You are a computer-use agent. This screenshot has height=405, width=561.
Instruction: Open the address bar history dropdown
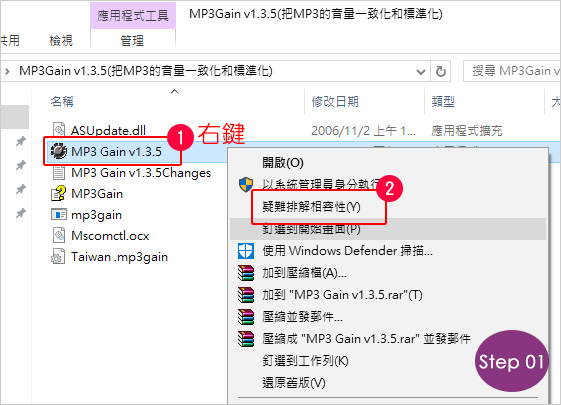421,72
